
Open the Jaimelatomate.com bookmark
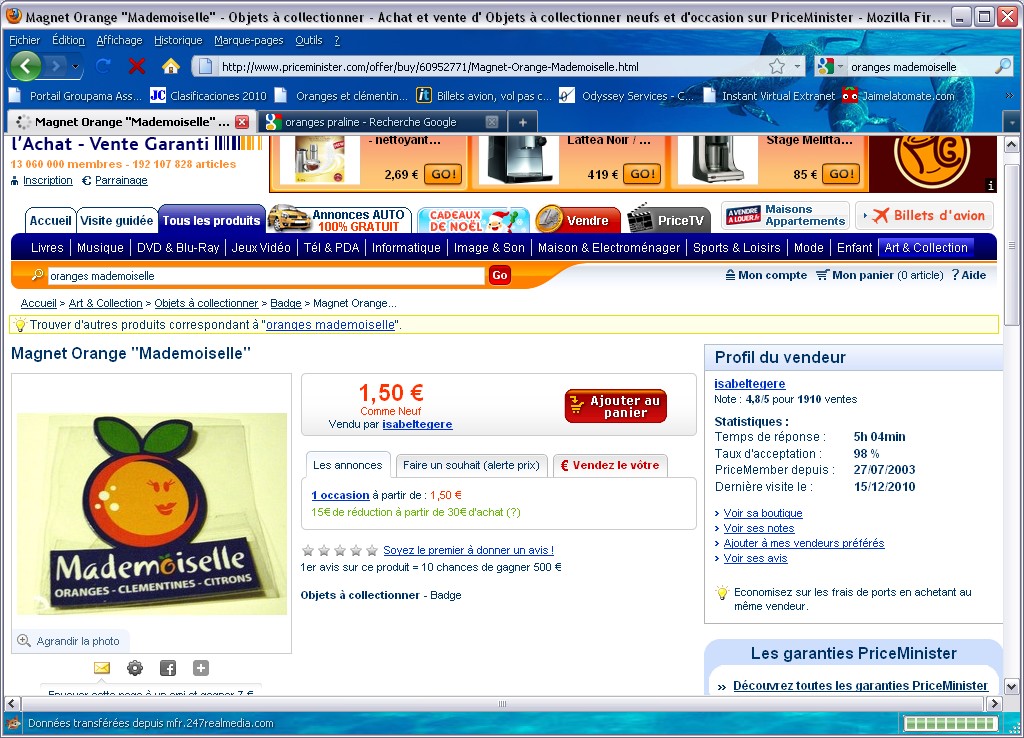tap(898, 96)
